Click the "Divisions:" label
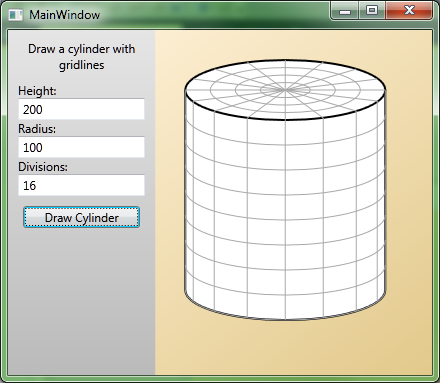The image size is (440, 383). (43, 167)
